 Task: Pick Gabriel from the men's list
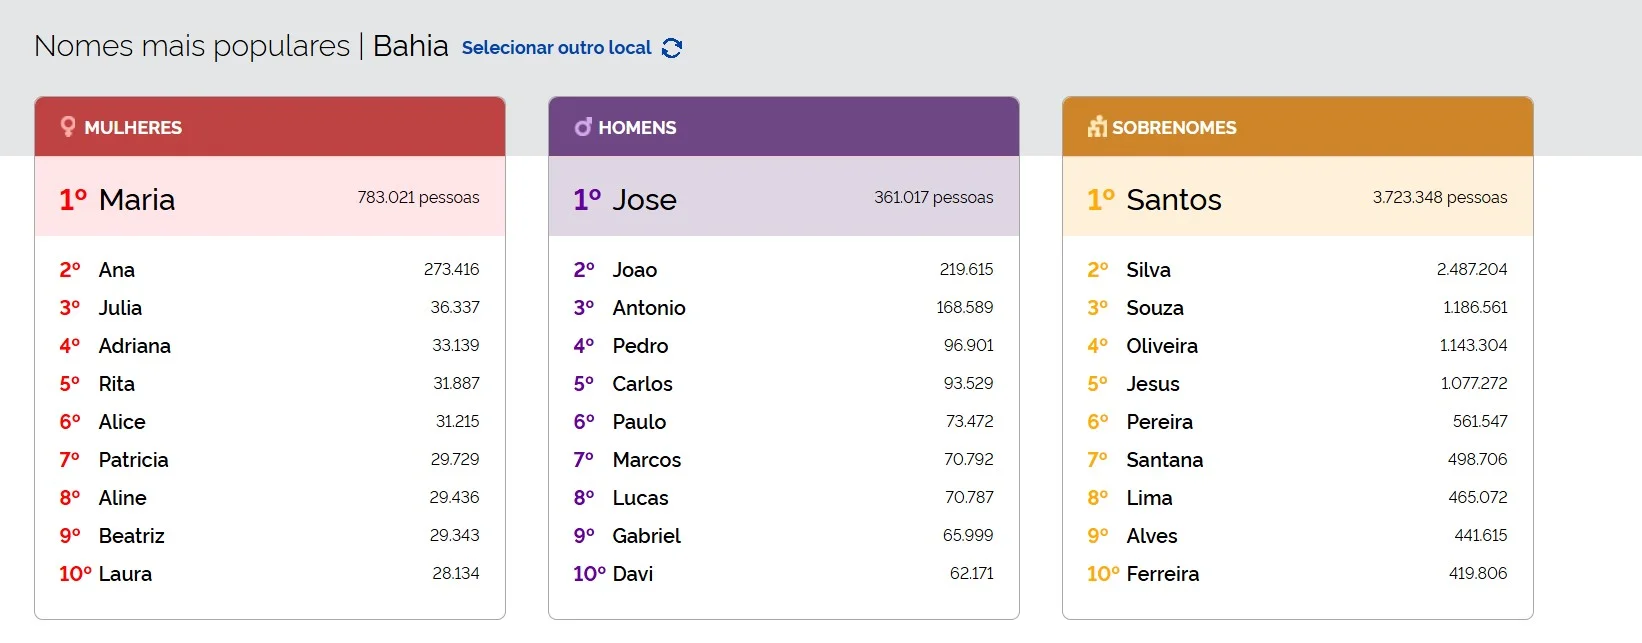646,536
